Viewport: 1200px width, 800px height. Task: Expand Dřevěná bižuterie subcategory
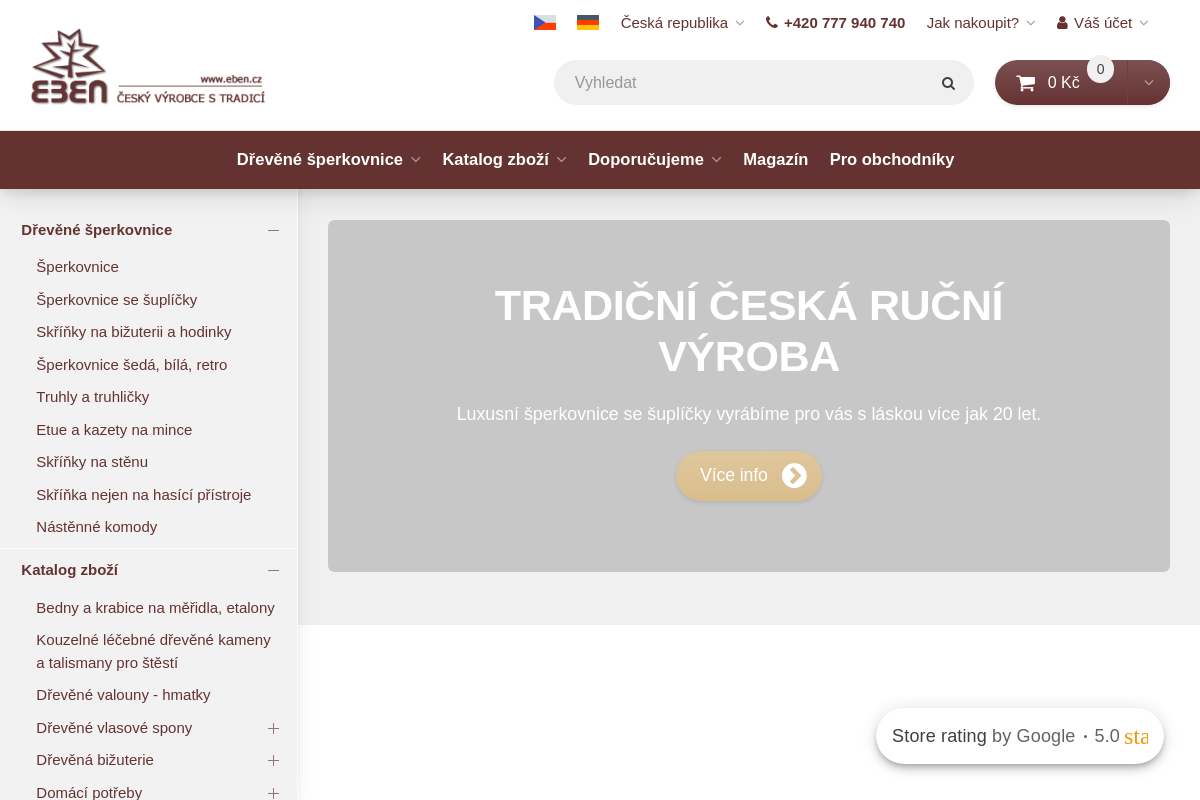click(x=273, y=760)
